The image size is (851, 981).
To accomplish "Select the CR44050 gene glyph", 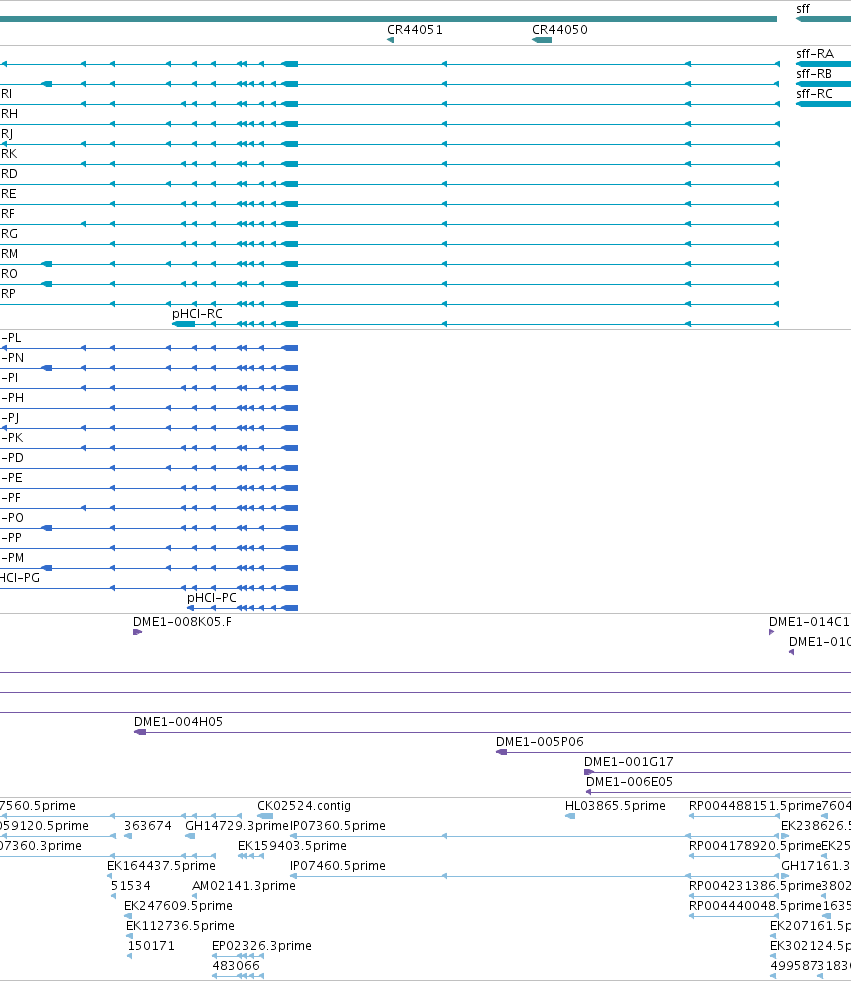I will coord(542,40).
